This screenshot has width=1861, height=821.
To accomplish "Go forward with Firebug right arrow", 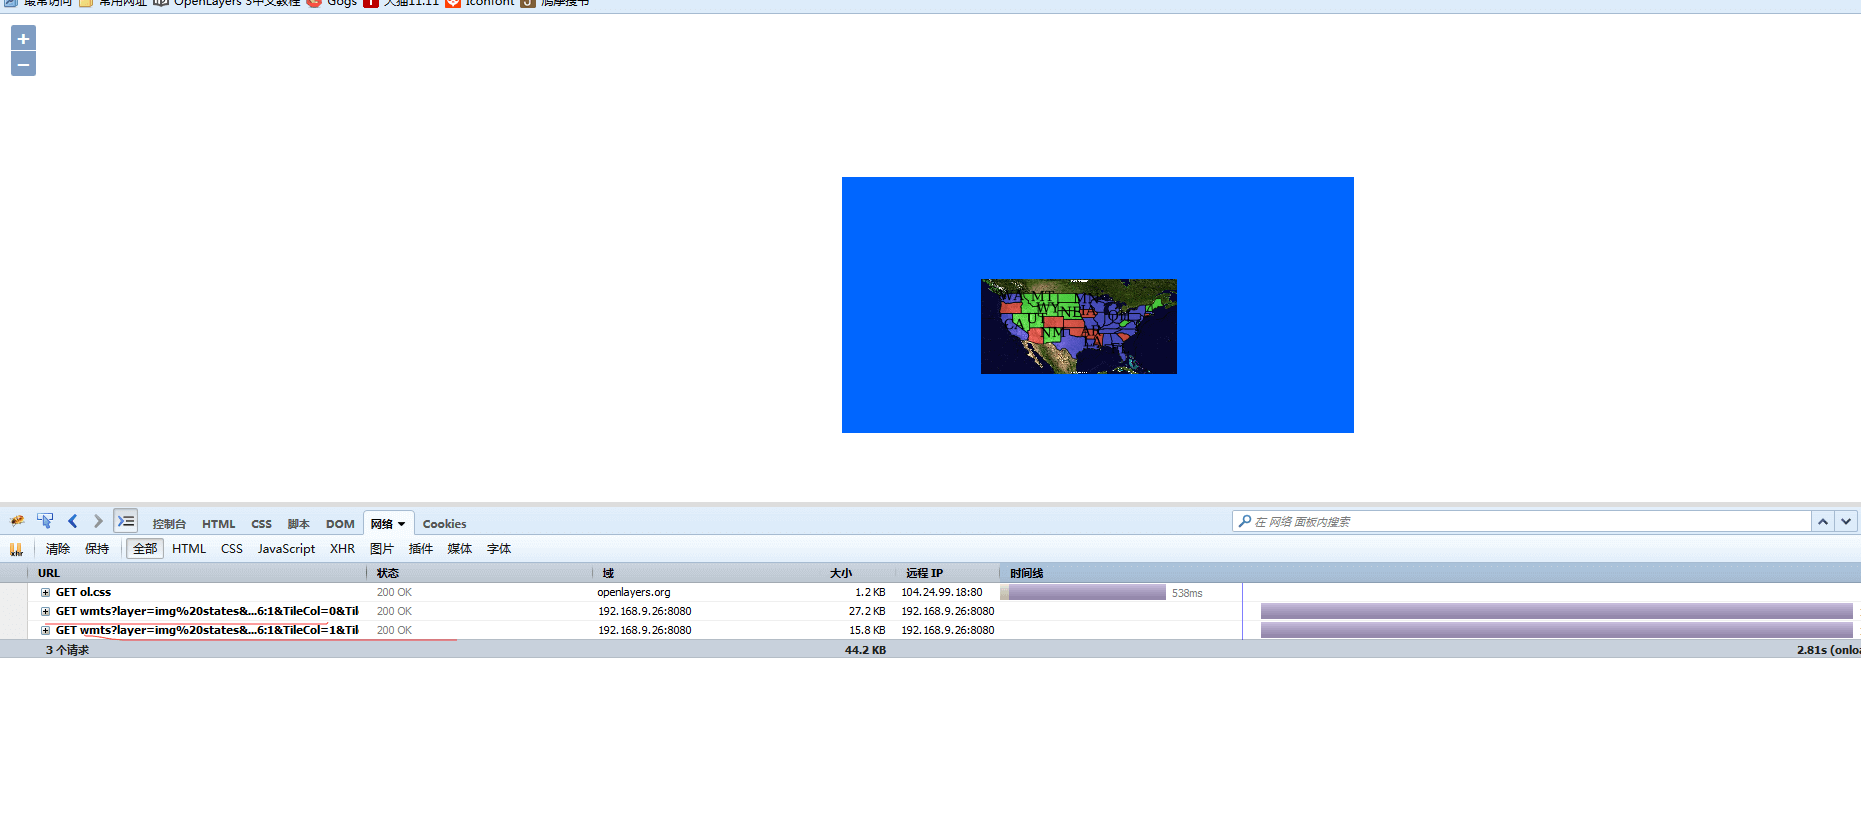I will [x=98, y=521].
